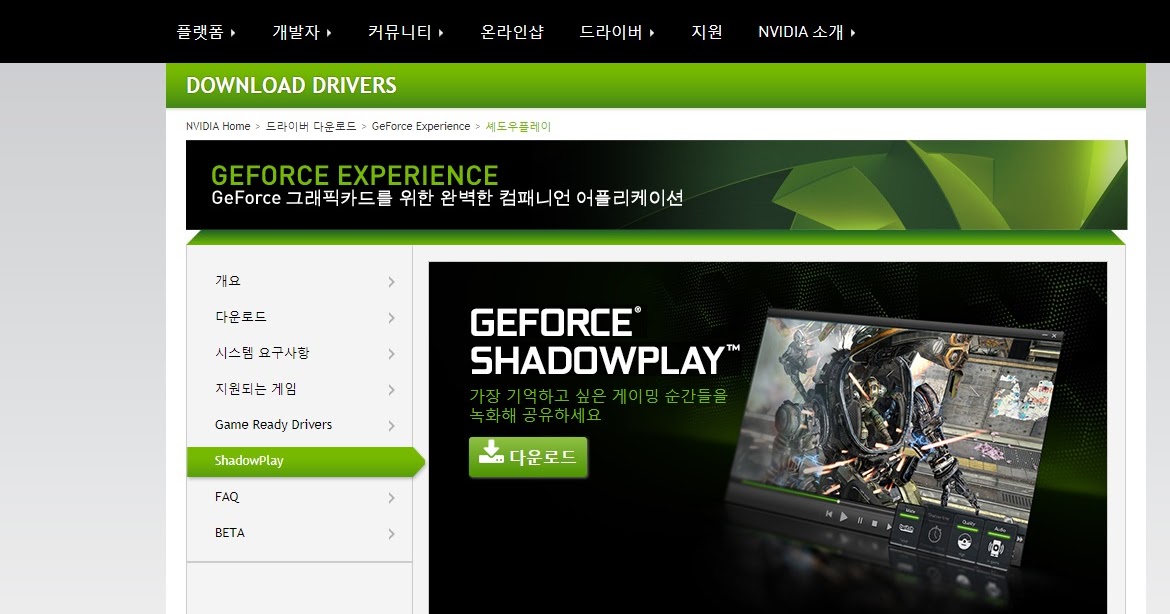Click the chevron arrow beside BETA
Screen dimensions: 1170x614
click(391, 533)
